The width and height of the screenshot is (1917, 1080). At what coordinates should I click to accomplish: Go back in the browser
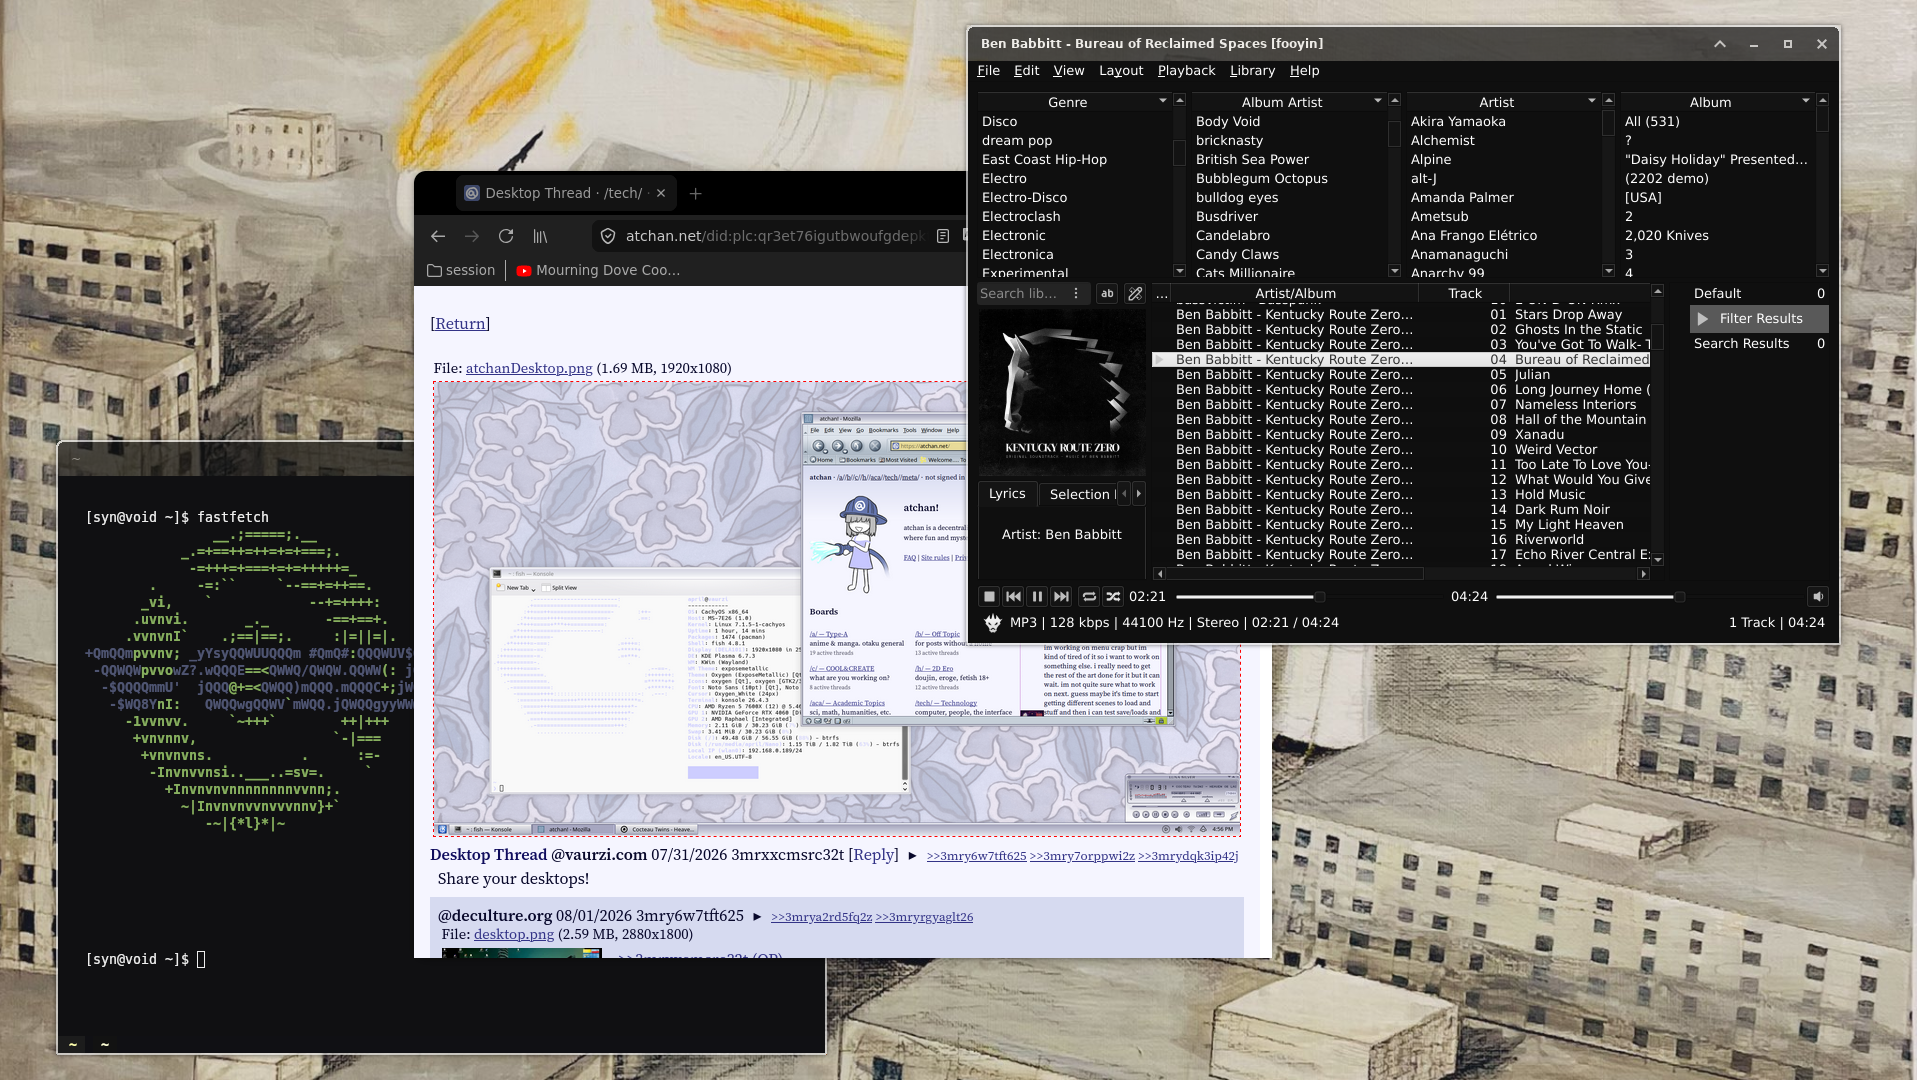coord(438,237)
